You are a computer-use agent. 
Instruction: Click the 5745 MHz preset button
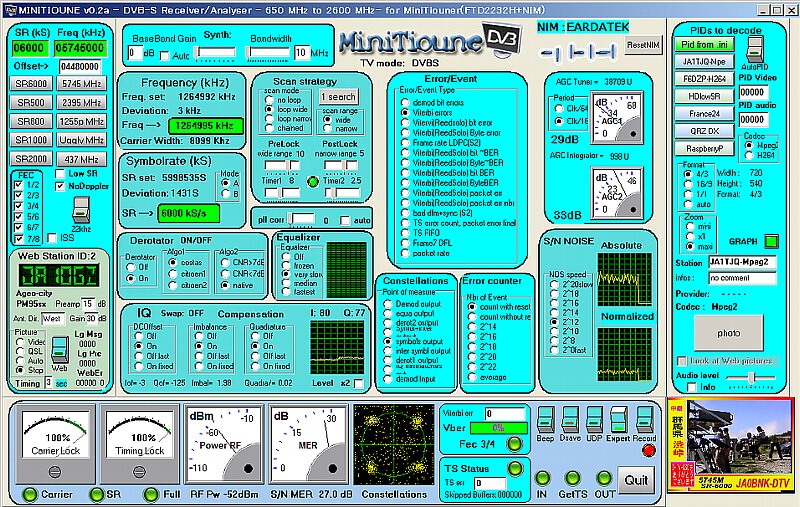pyautogui.click(x=81, y=84)
